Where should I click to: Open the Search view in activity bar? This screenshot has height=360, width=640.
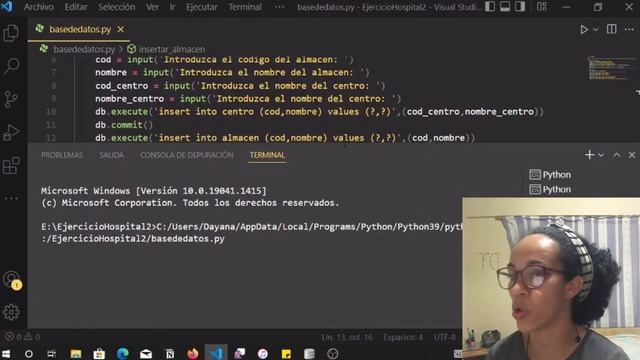click(11, 66)
